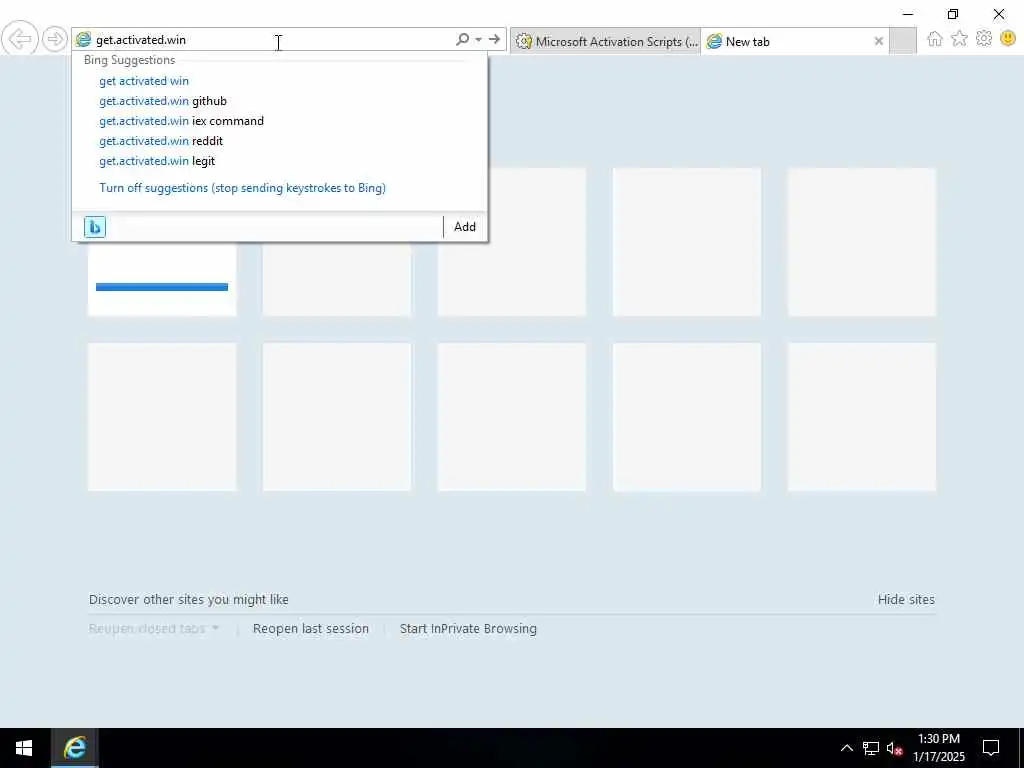Viewport: 1024px width, 768px height.
Task: Click the magnifier search icon in address bar
Action: 462,39
